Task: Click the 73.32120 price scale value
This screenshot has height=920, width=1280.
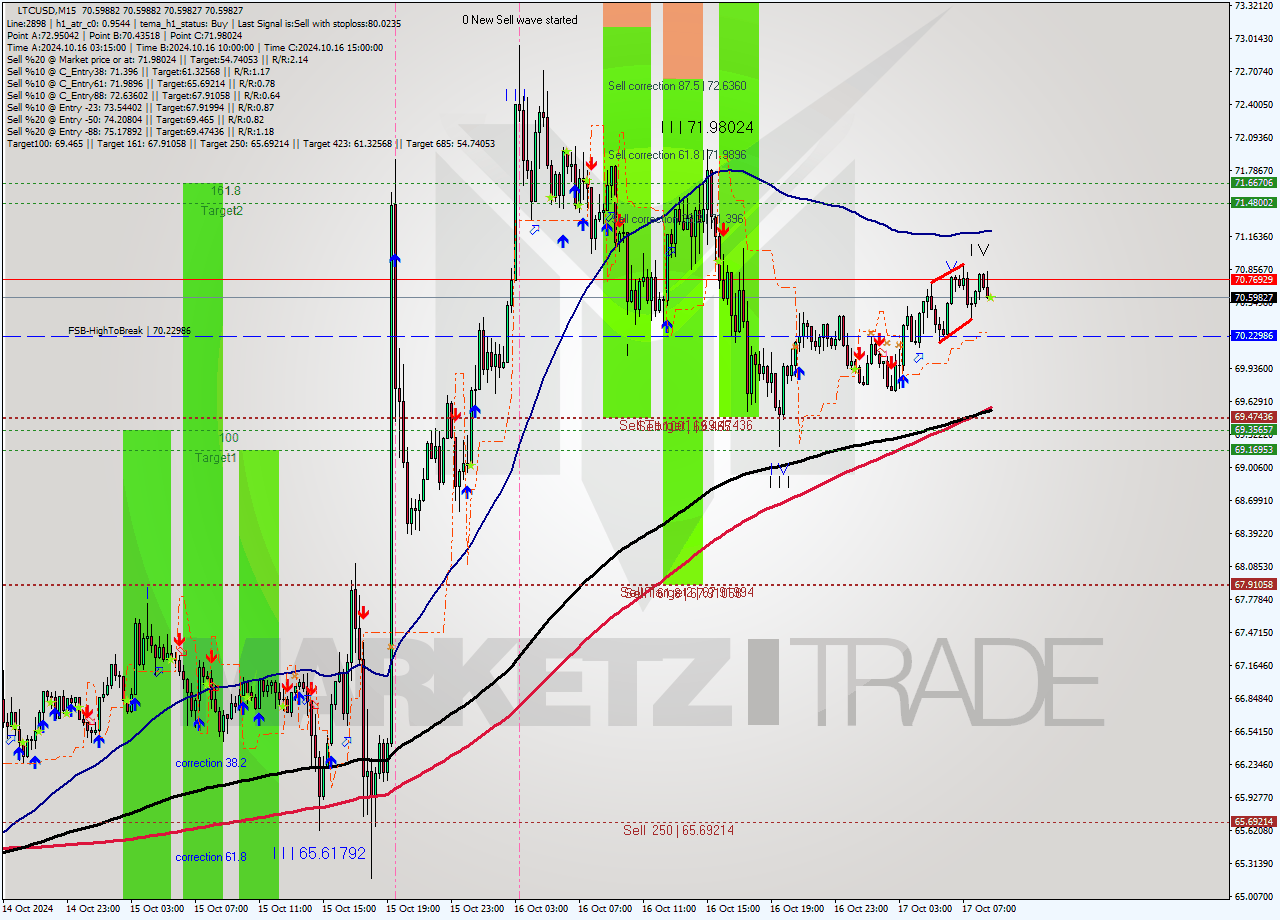Action: [1253, 6]
